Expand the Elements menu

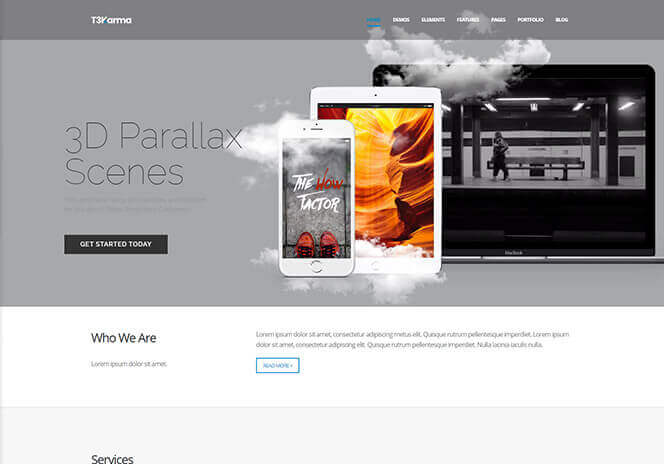433,20
